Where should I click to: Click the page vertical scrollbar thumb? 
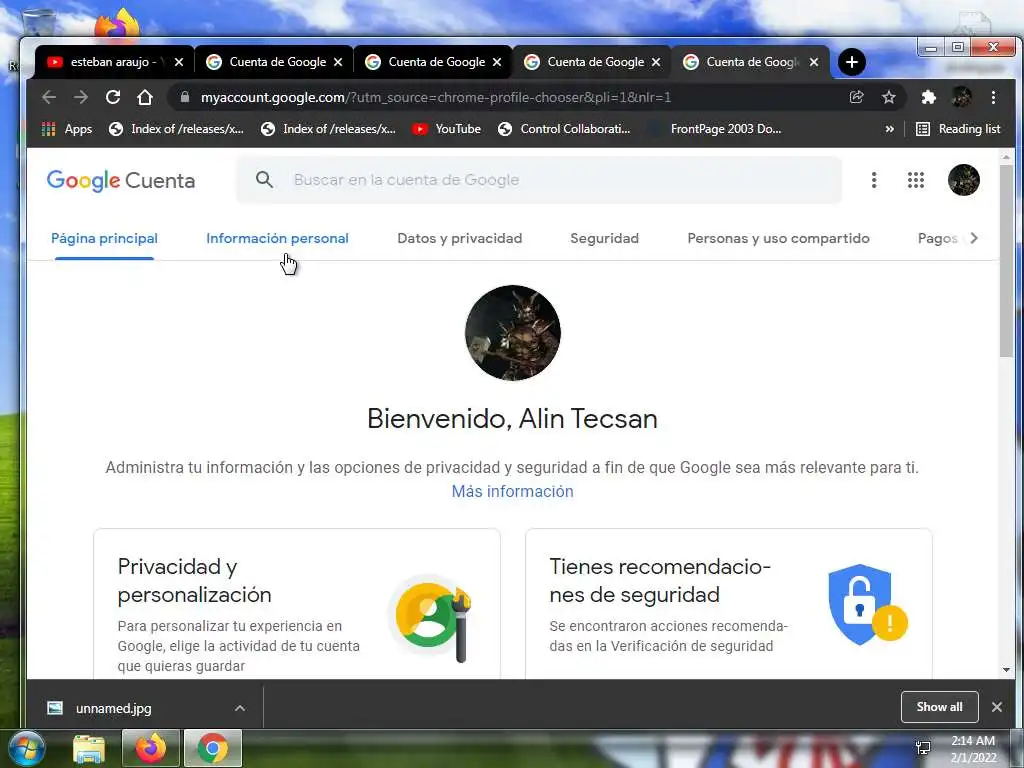point(1006,261)
